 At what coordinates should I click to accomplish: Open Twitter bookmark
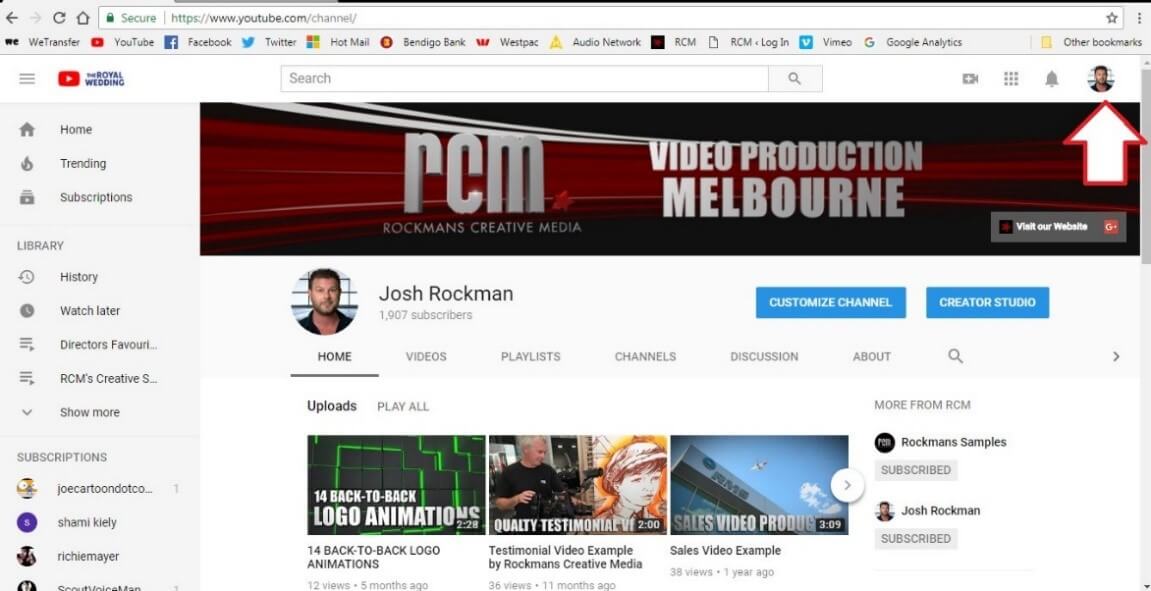tap(269, 43)
